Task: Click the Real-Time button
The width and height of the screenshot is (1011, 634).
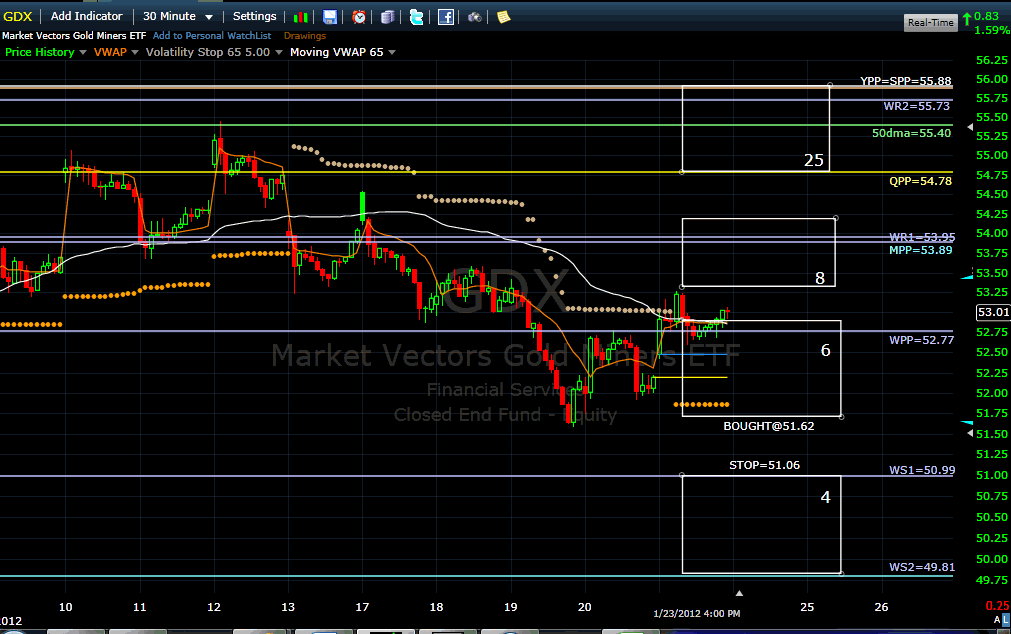Action: (930, 23)
